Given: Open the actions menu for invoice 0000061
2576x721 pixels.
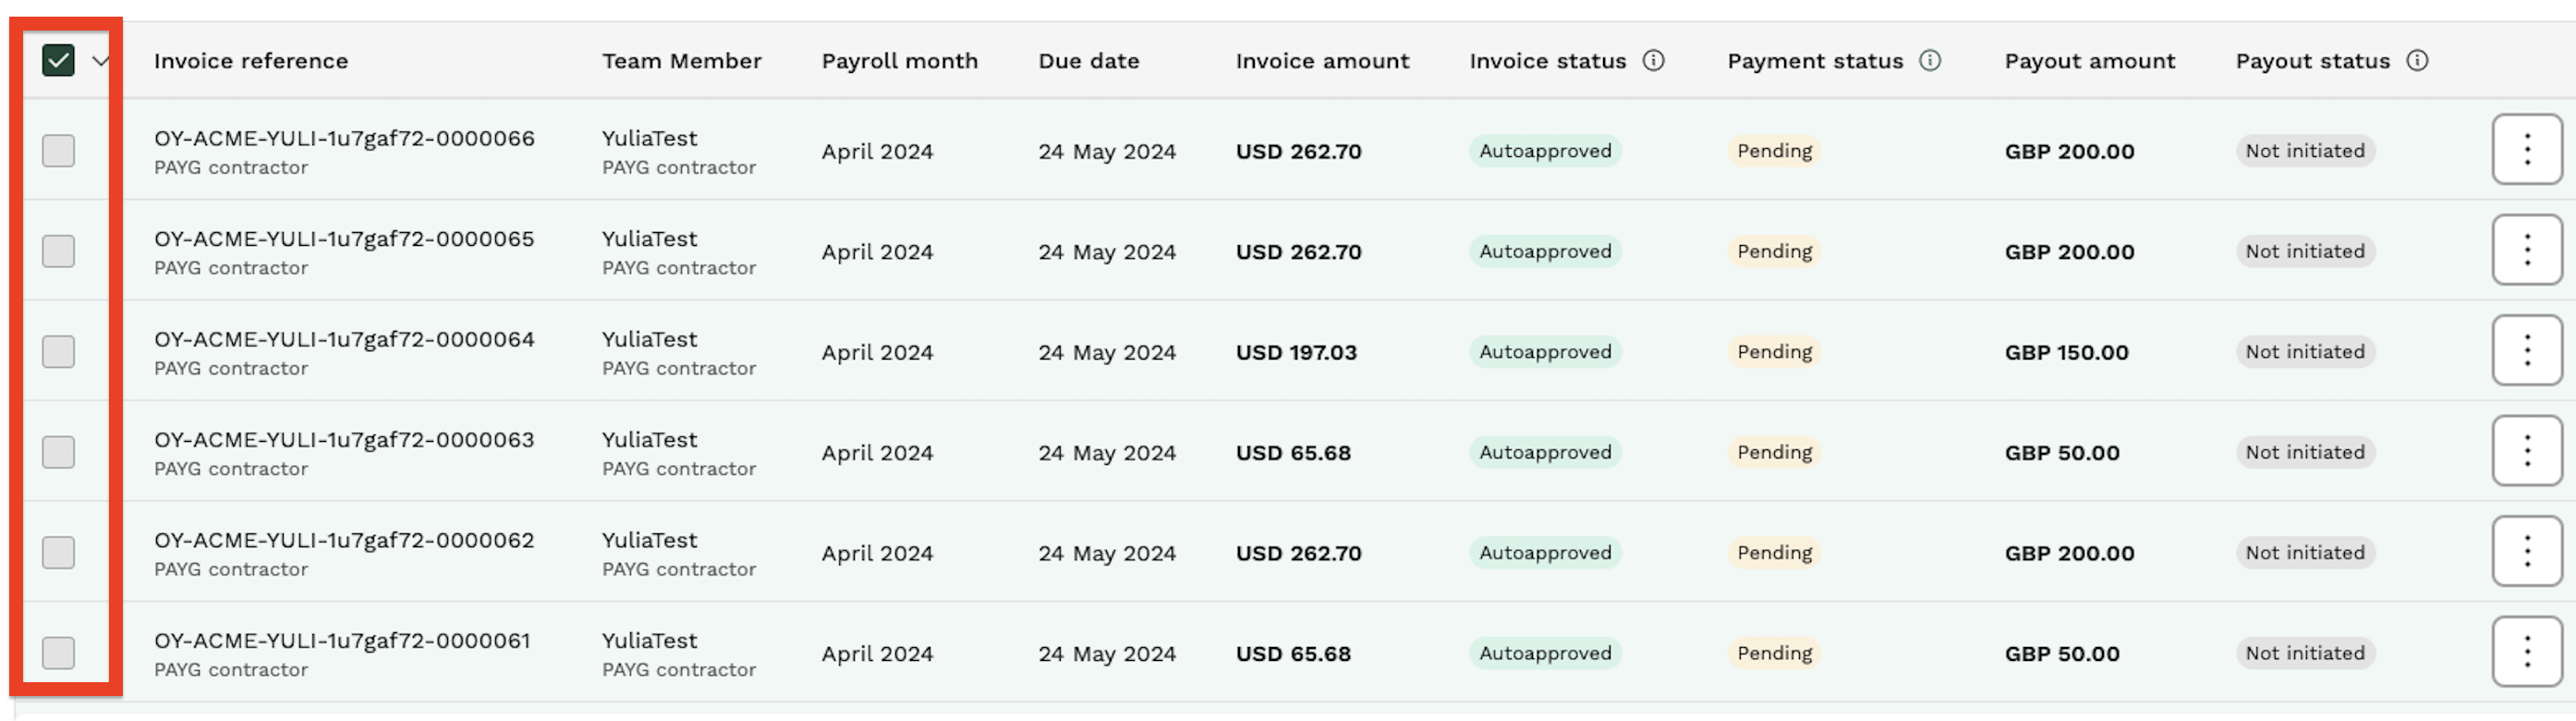Looking at the screenshot, I should [x=2527, y=652].
